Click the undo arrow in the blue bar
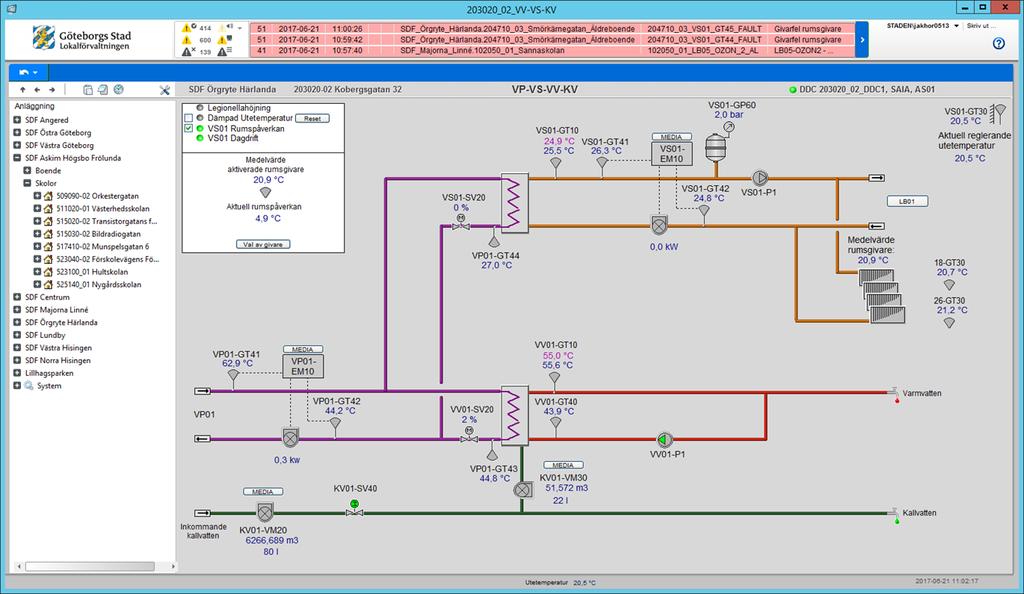The height and width of the screenshot is (594, 1024). (x=24, y=72)
